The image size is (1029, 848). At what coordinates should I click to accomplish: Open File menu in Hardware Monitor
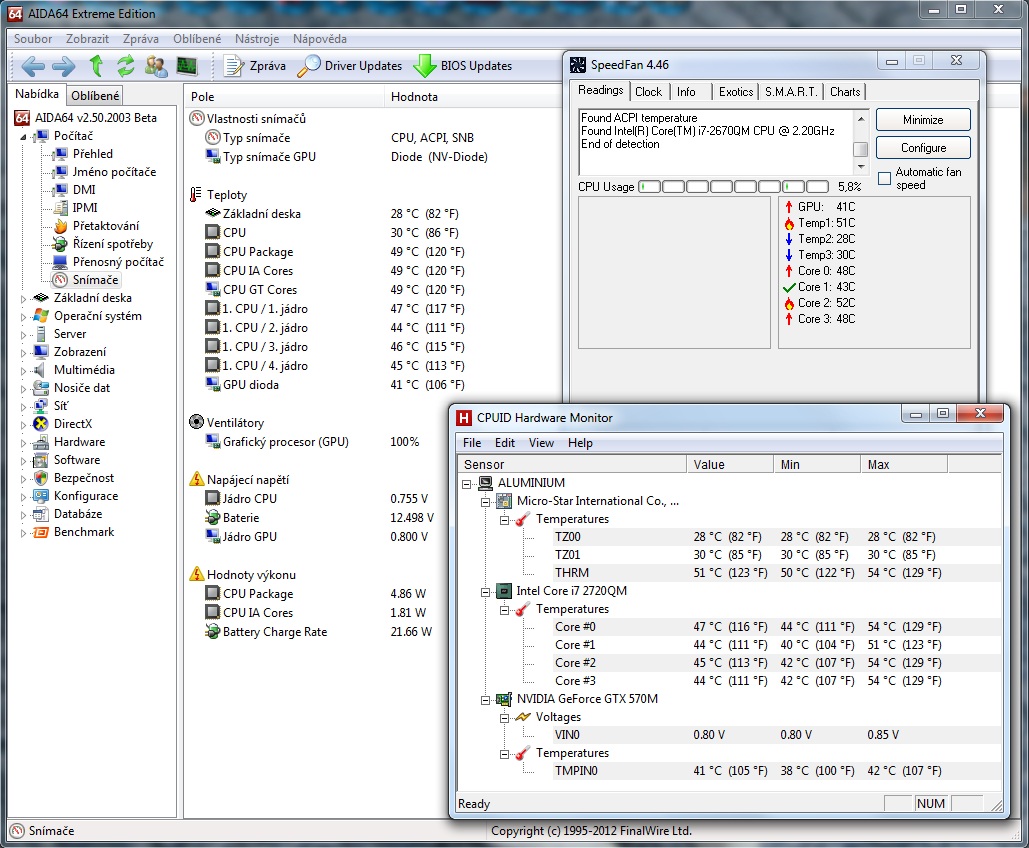coord(472,443)
